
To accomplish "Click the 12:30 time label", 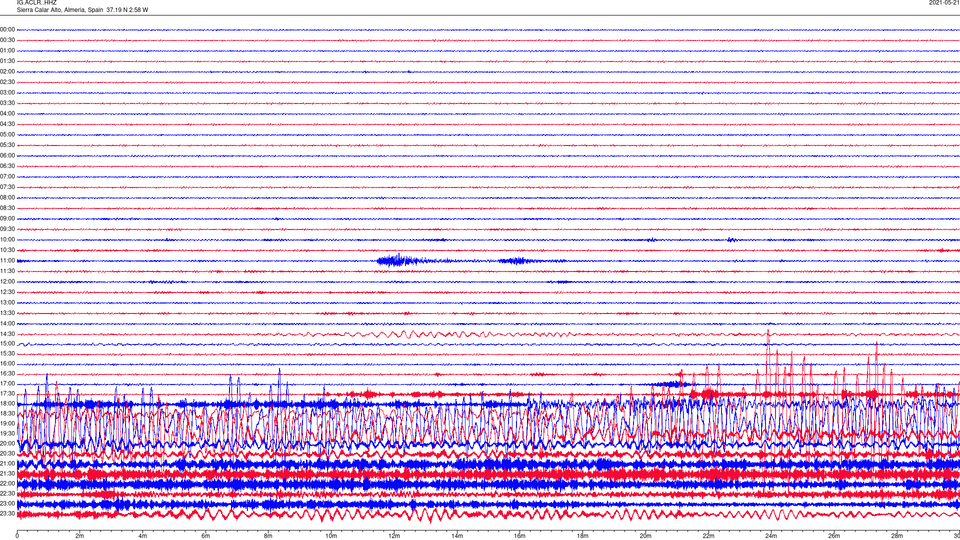I will (7, 292).
